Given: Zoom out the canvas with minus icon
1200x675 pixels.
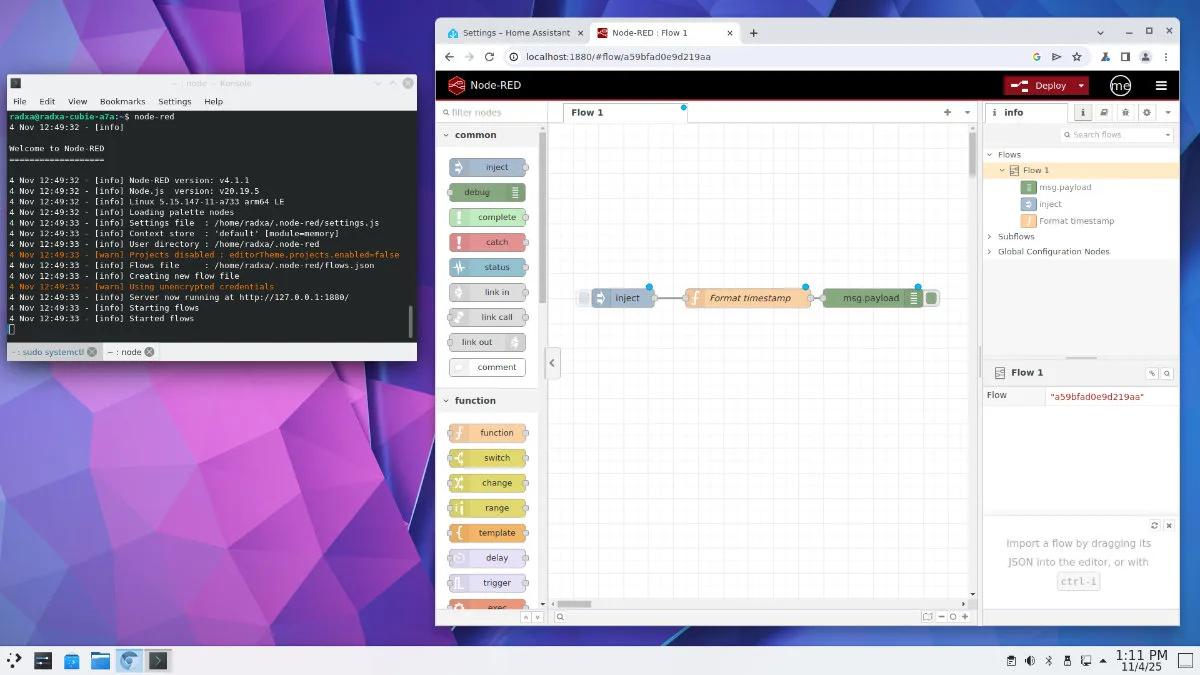Looking at the screenshot, I should (941, 617).
